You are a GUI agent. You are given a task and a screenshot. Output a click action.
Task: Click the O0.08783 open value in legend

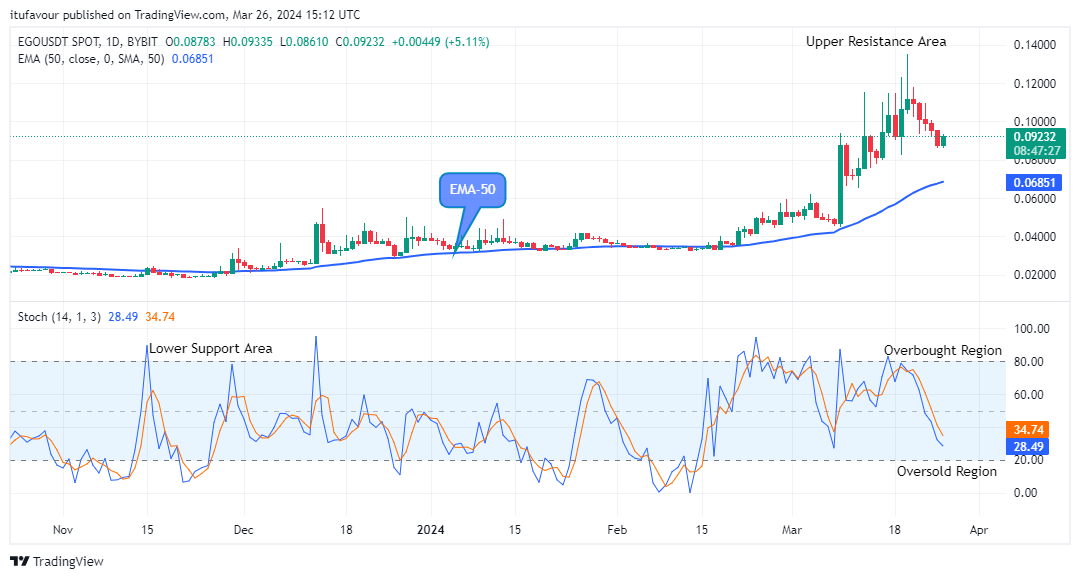point(190,42)
